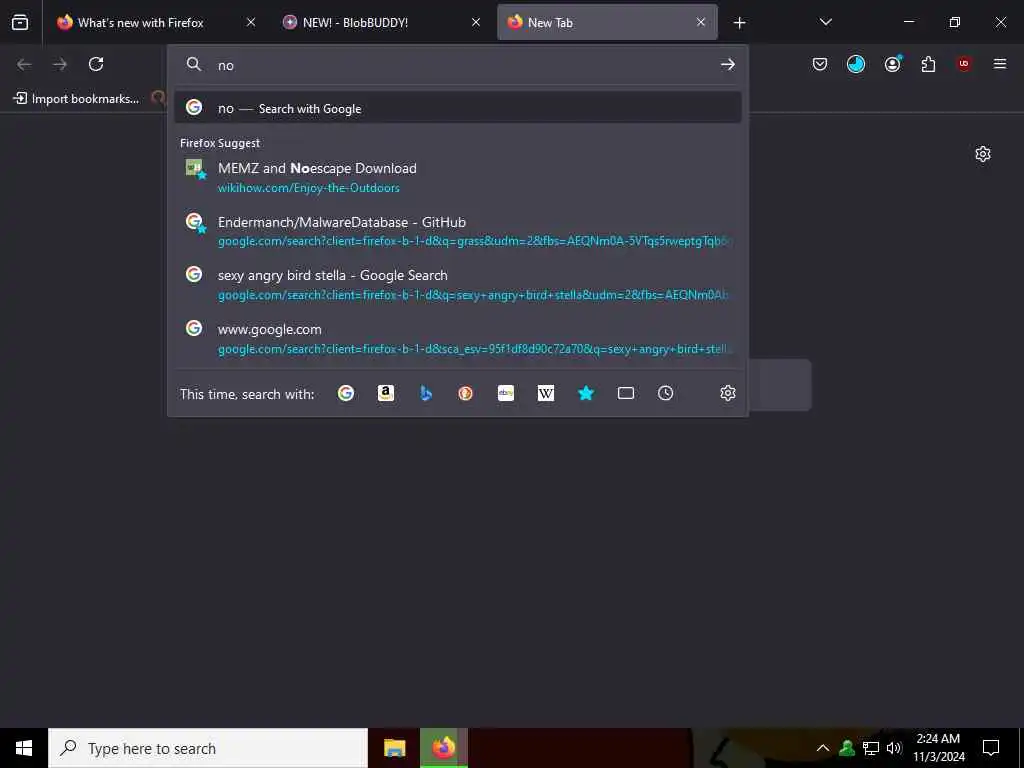
Task: Open the Firefox account icon
Action: tap(893, 64)
